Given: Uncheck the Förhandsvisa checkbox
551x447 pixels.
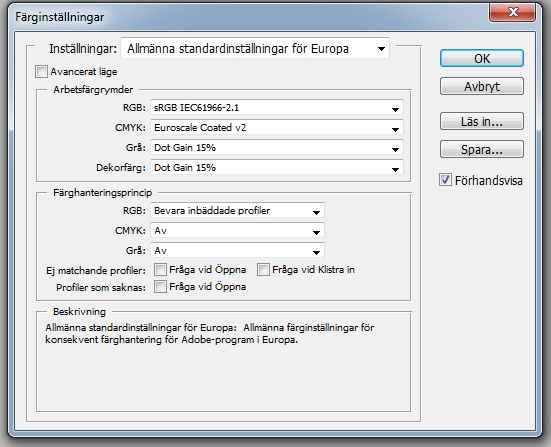Looking at the screenshot, I should (x=445, y=180).
